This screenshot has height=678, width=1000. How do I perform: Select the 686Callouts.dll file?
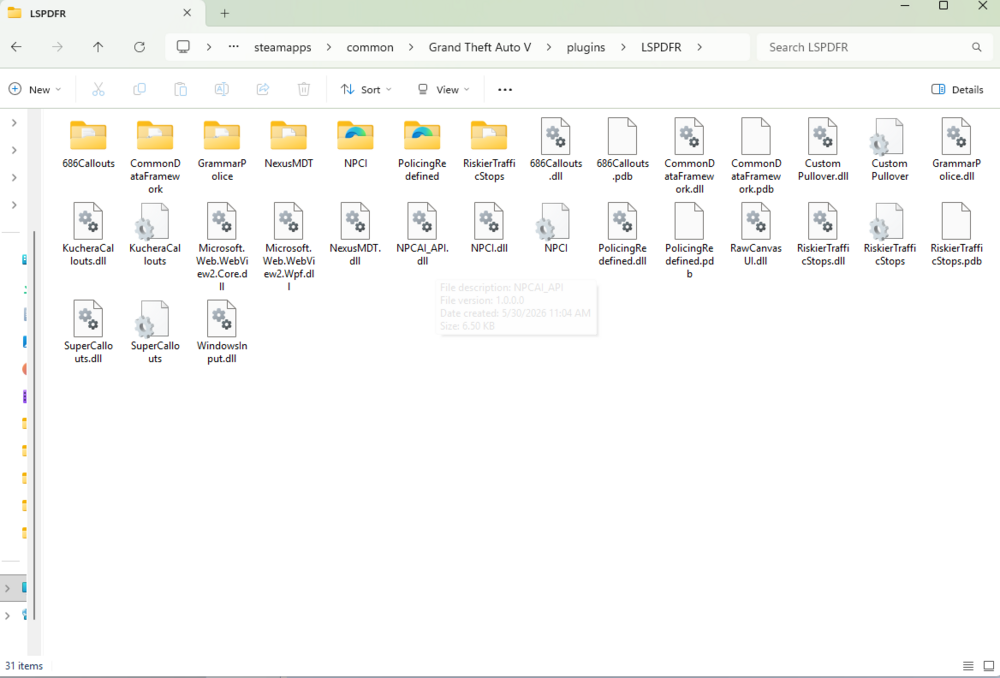555,151
